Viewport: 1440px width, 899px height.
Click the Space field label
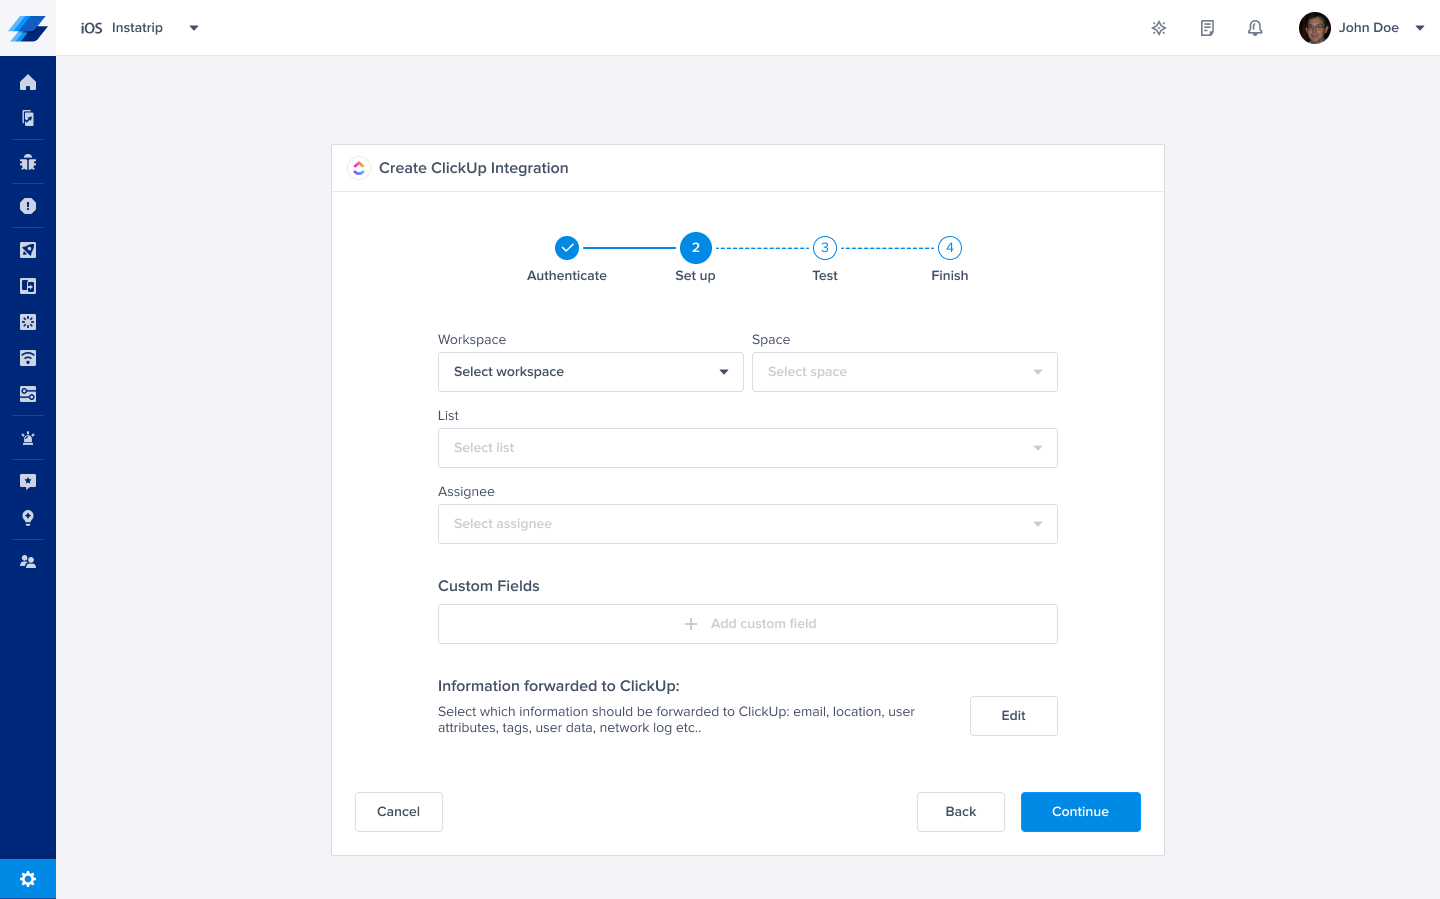tap(771, 340)
